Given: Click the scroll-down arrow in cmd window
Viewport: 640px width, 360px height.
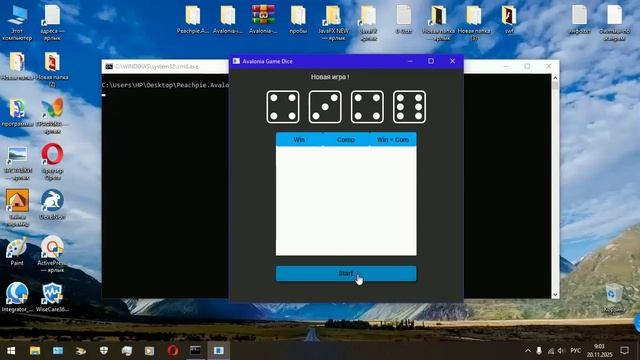Looking at the screenshot, I should (x=555, y=294).
